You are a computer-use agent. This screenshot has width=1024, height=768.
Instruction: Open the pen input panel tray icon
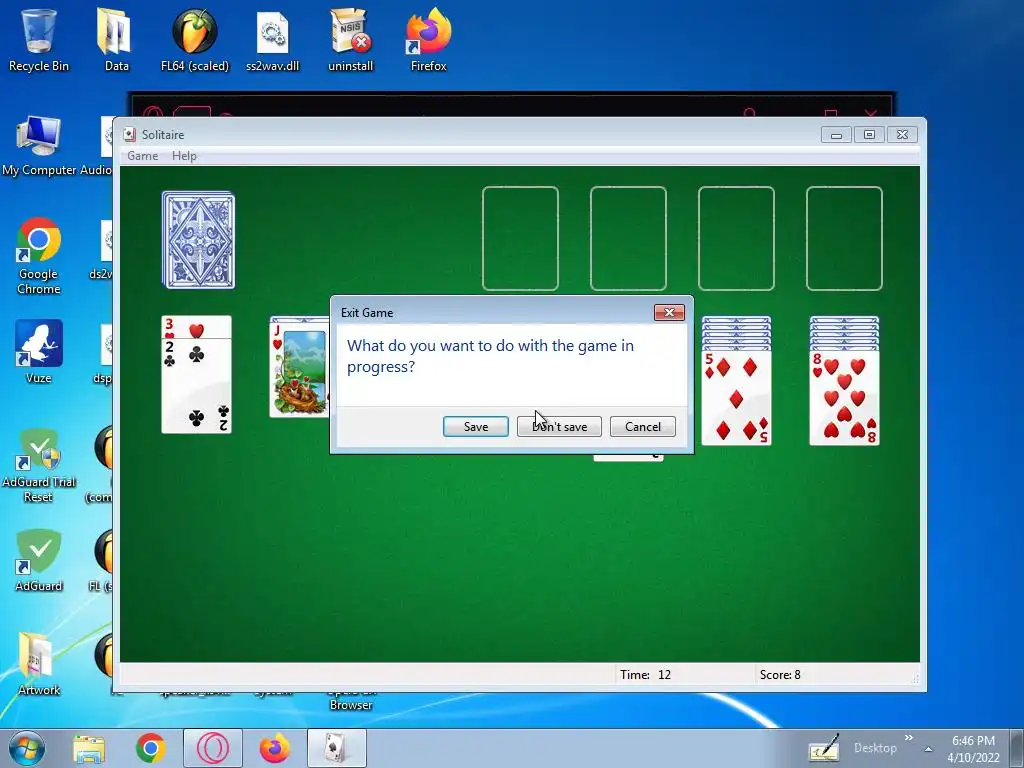(824, 748)
